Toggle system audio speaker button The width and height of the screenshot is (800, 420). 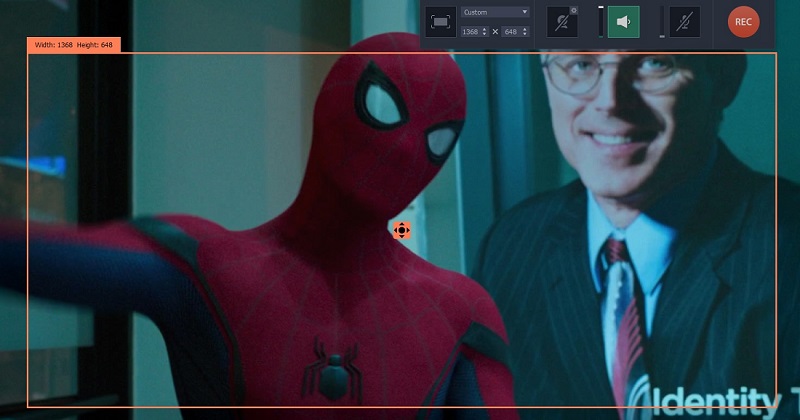tap(623, 22)
